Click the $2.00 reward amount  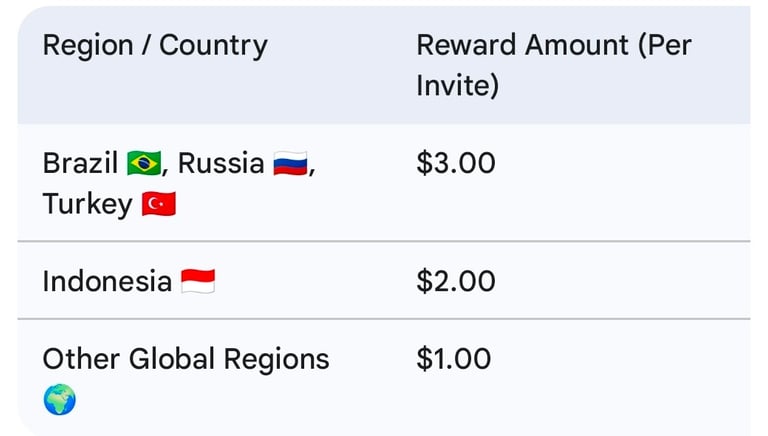click(x=455, y=281)
